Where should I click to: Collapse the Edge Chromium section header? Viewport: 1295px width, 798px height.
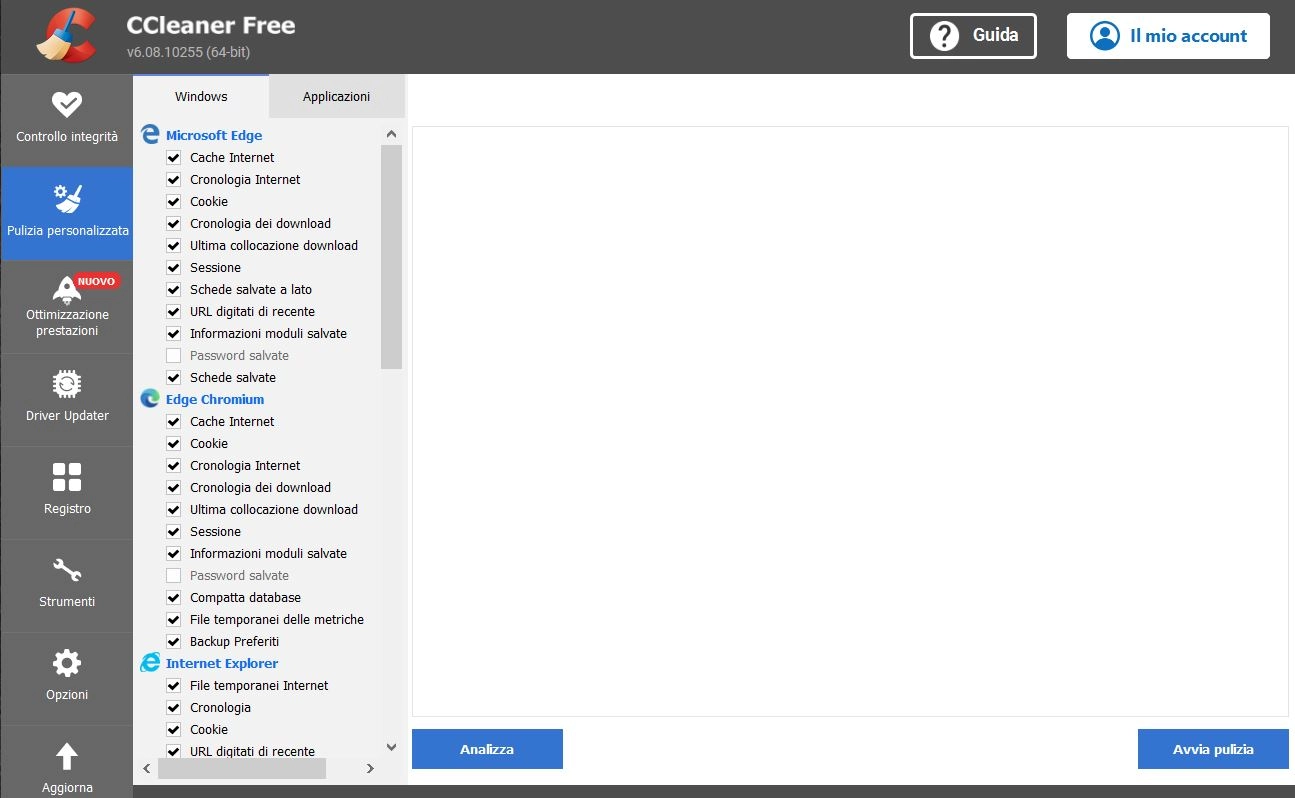215,399
